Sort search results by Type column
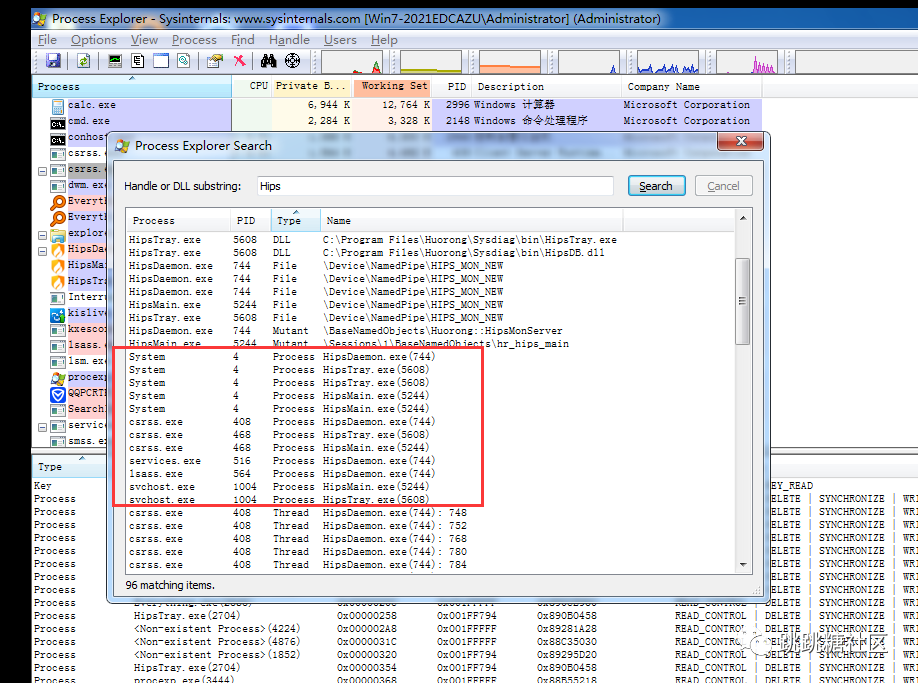918x683 pixels. click(x=295, y=221)
